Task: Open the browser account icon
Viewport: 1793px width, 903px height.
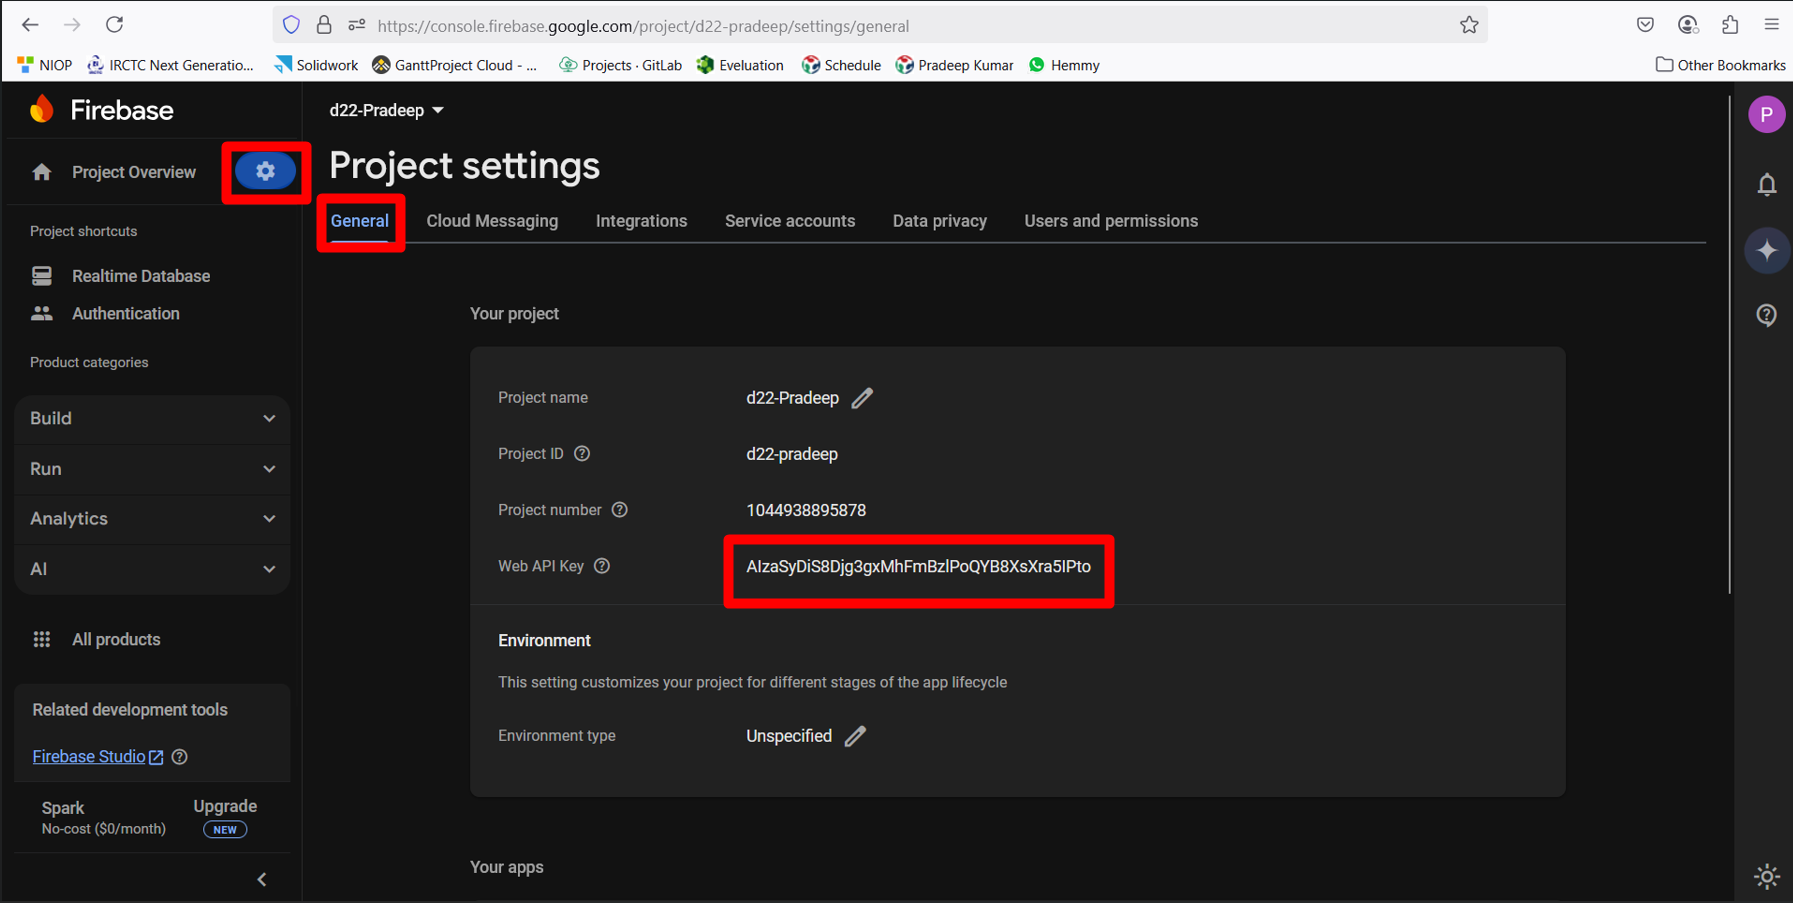Action: (1688, 25)
